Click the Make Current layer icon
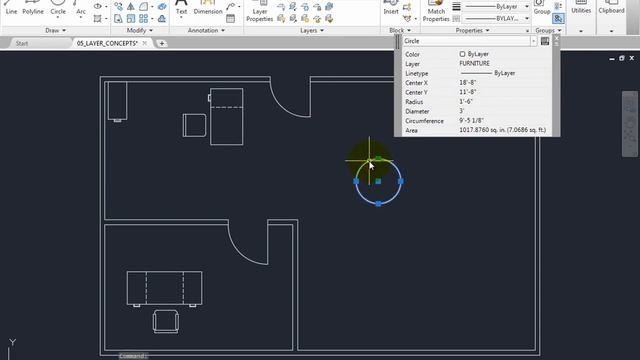640x360 pixels. tap(329, 7)
